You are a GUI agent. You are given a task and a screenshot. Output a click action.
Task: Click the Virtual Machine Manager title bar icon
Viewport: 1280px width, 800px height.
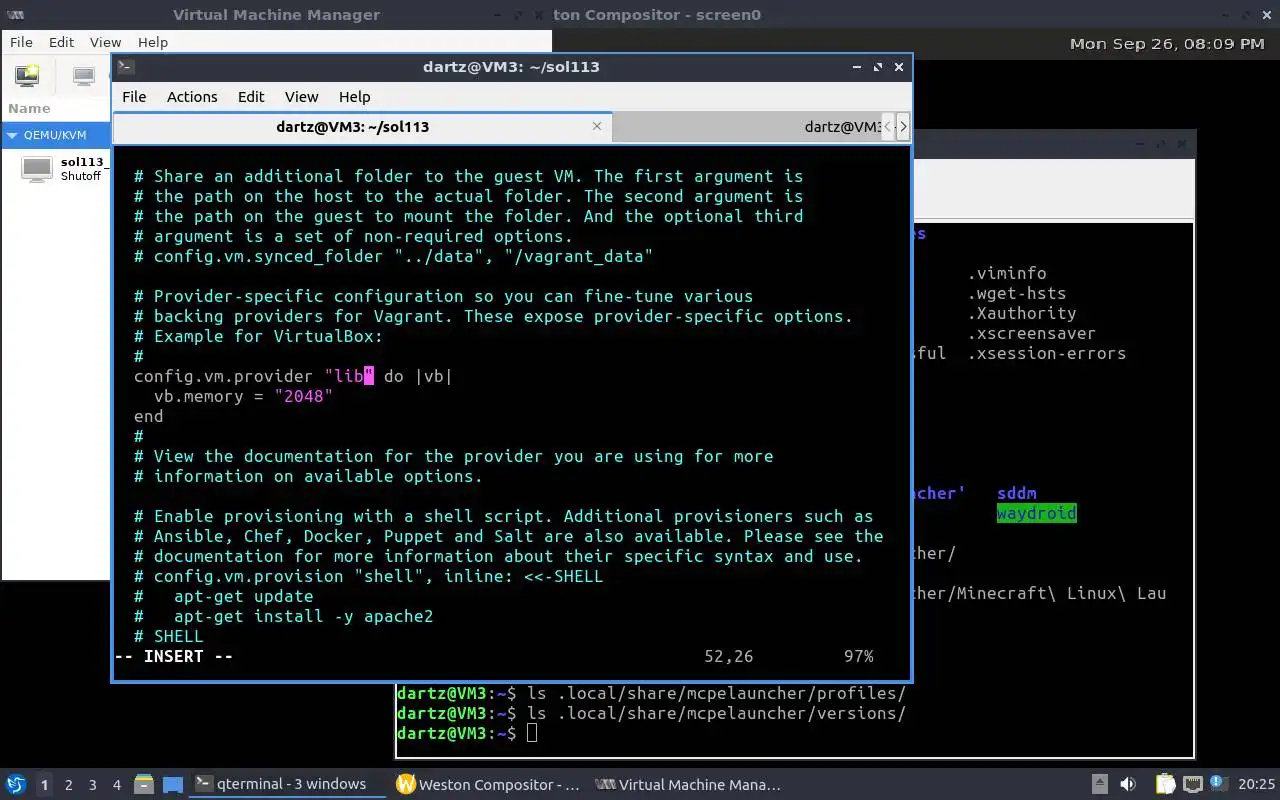tap(16, 15)
